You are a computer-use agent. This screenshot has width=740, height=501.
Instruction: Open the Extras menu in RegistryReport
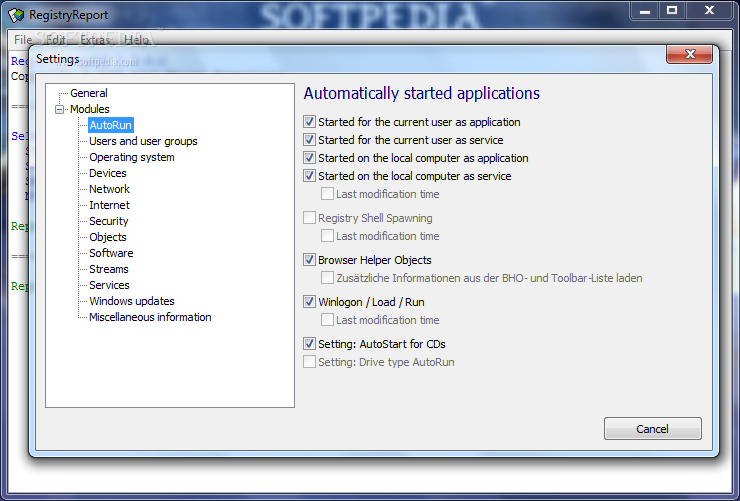tap(96, 40)
